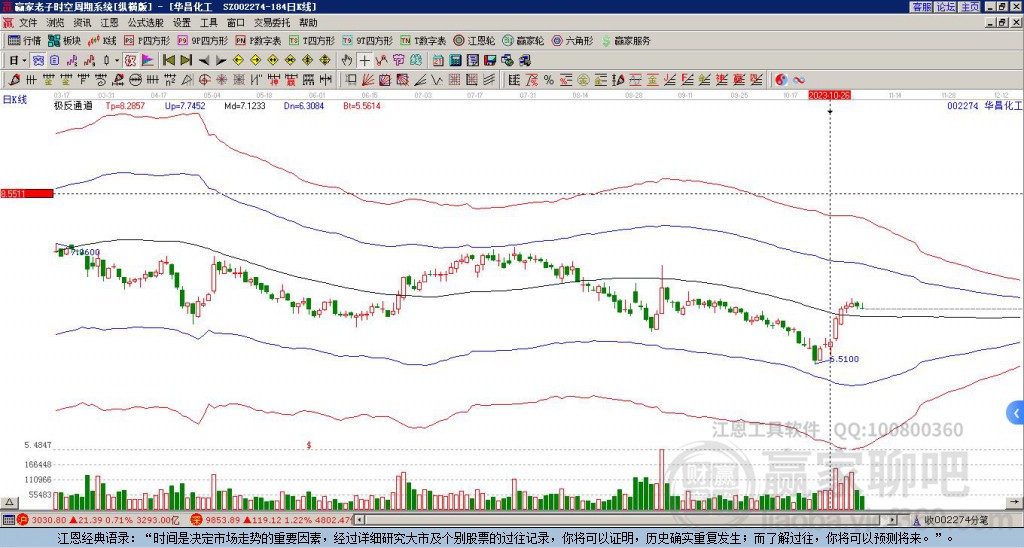
Task: Open the 帮助 menu
Action: (x=308, y=23)
